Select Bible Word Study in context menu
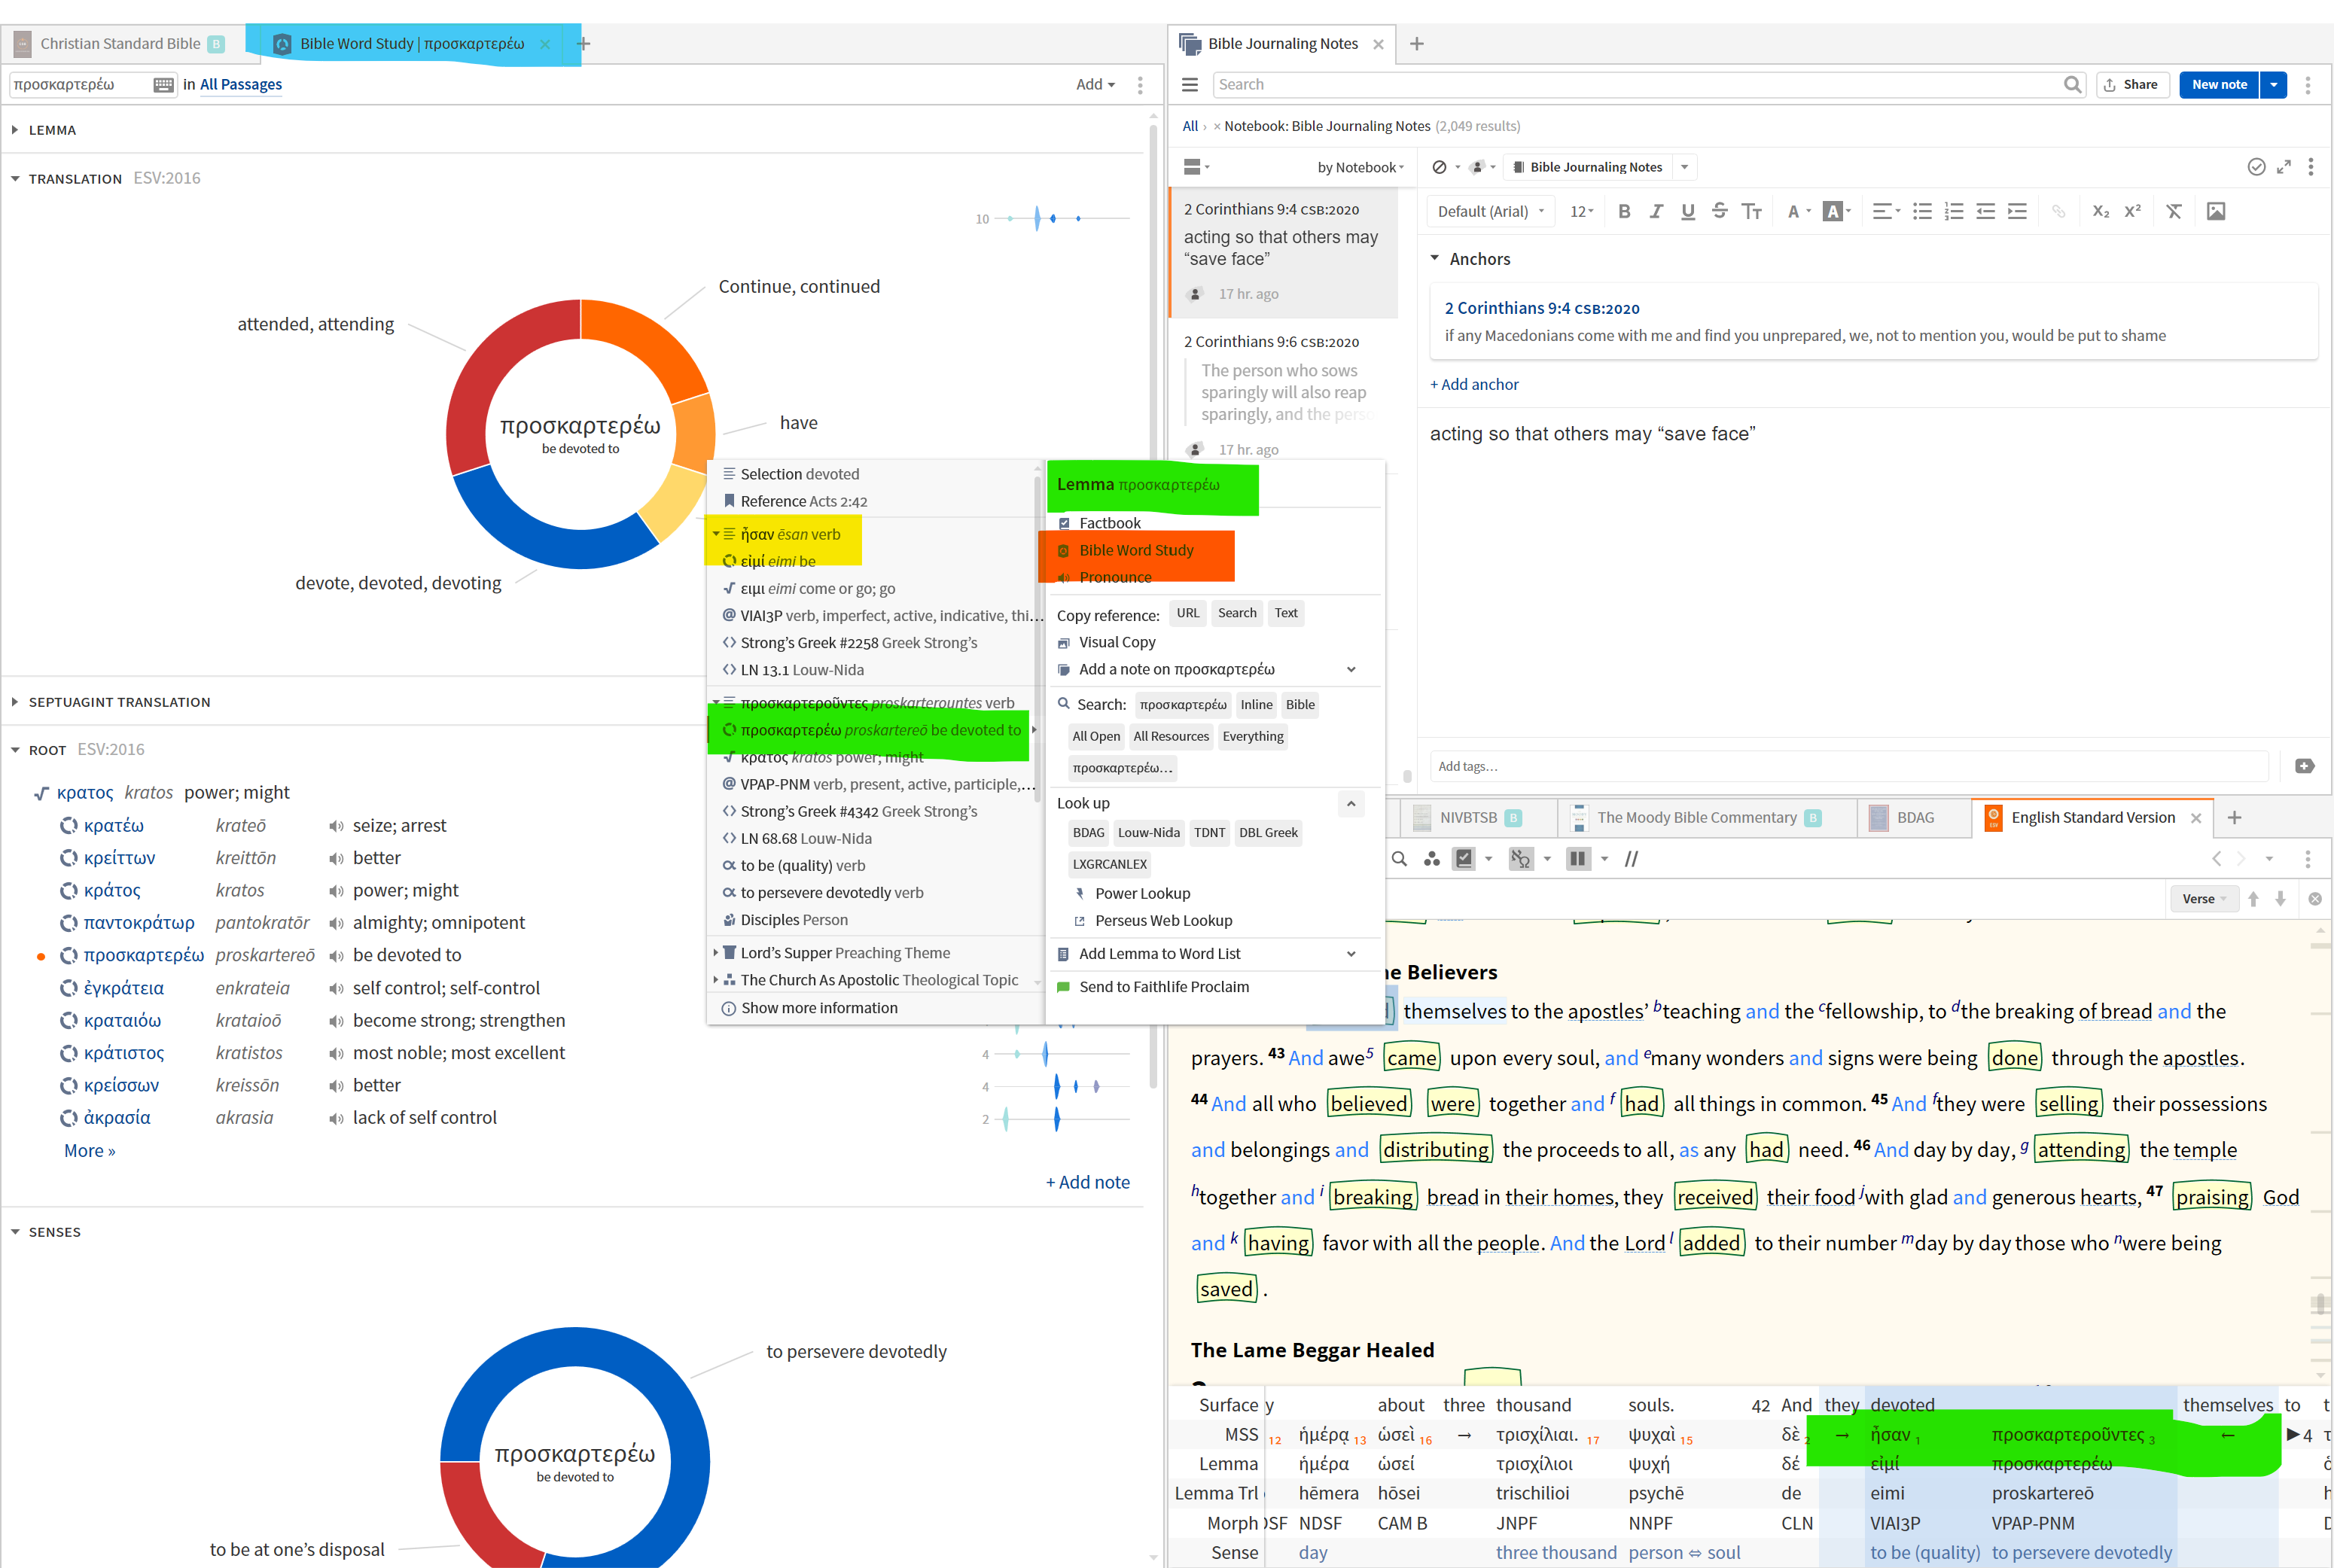 pos(1136,550)
